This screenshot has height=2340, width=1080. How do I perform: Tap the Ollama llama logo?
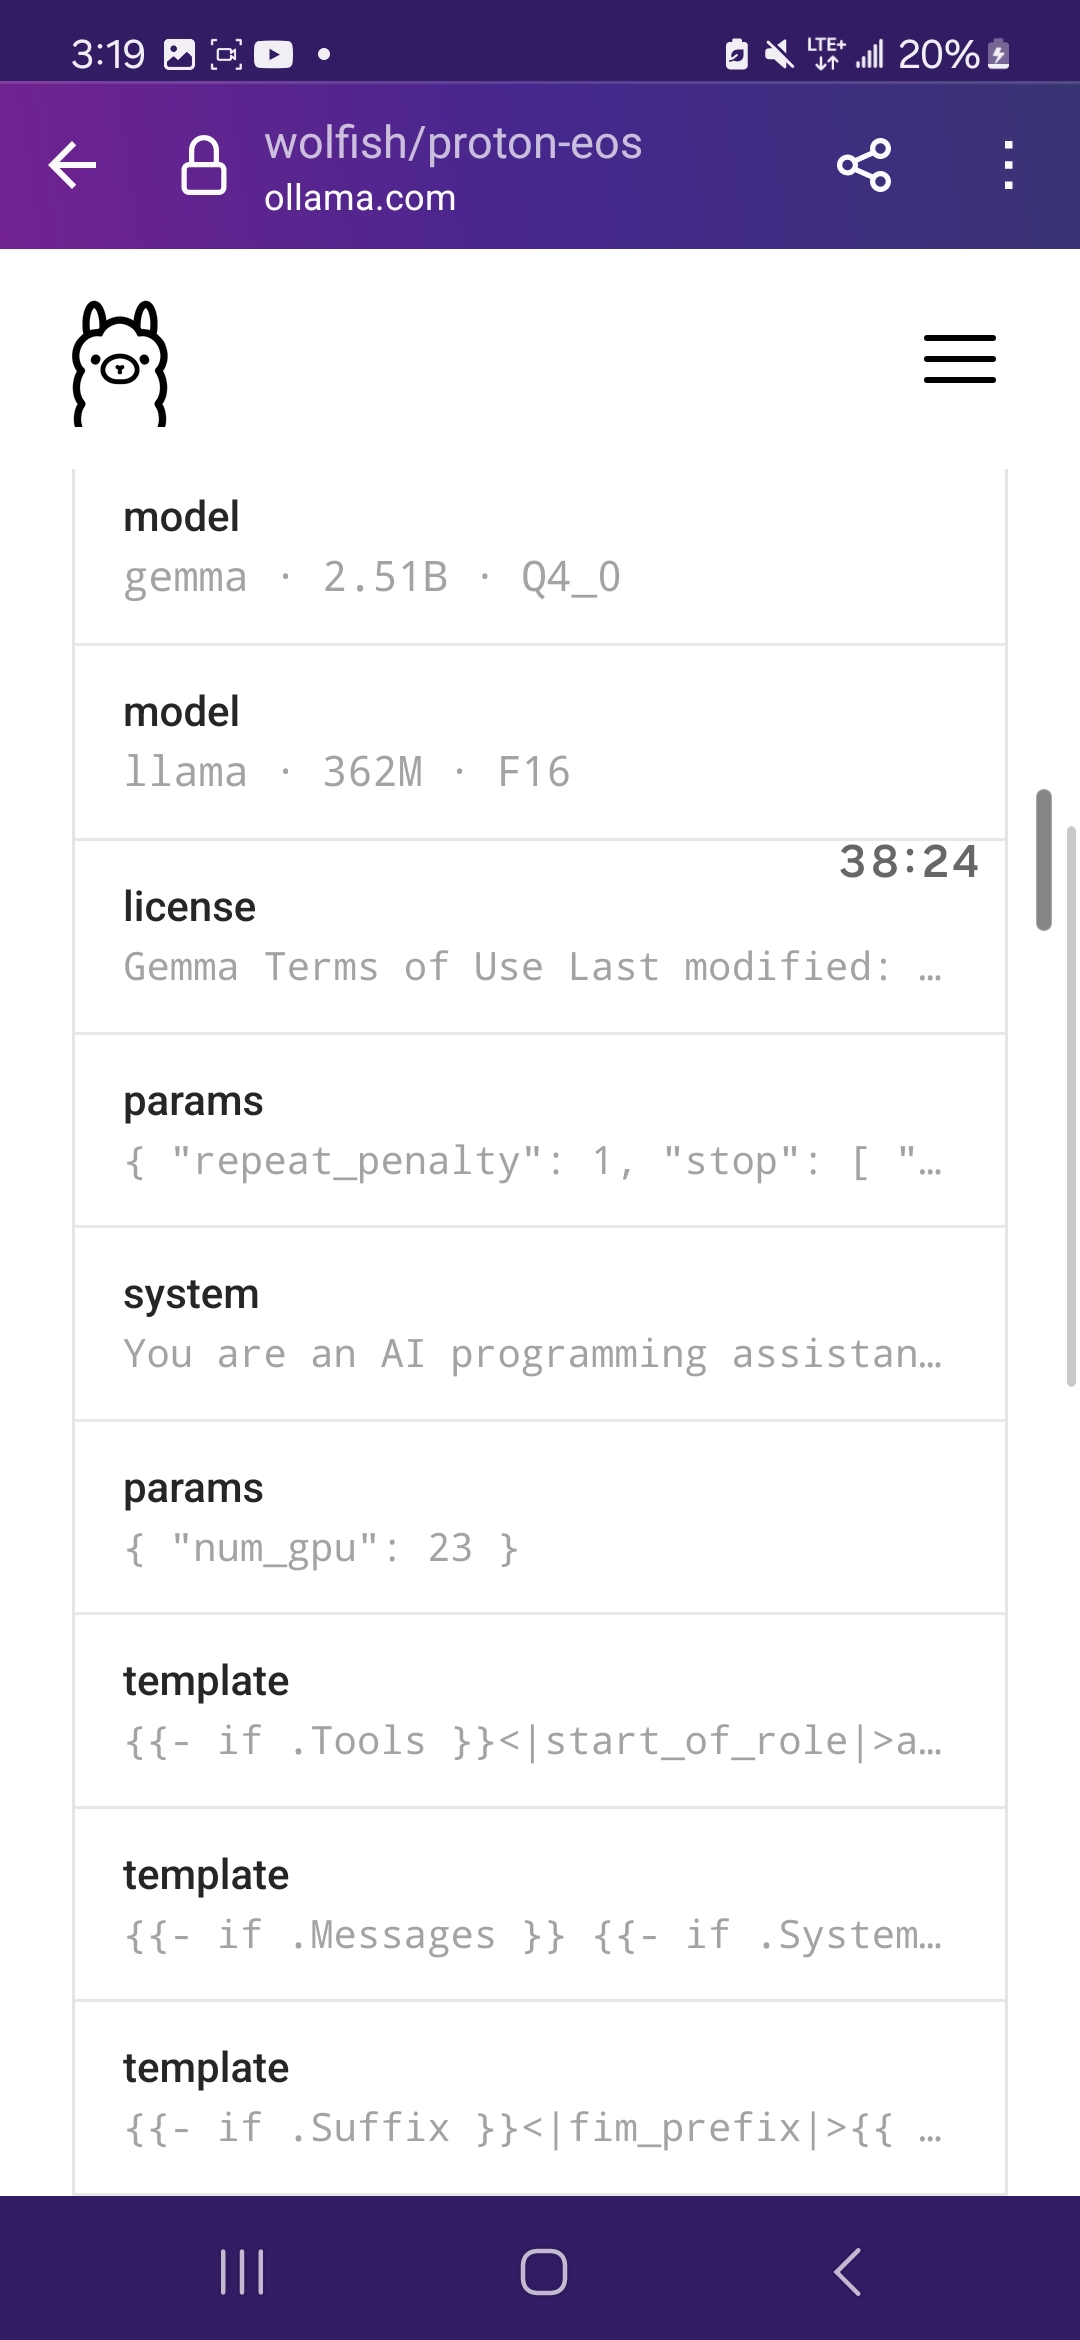(x=120, y=364)
